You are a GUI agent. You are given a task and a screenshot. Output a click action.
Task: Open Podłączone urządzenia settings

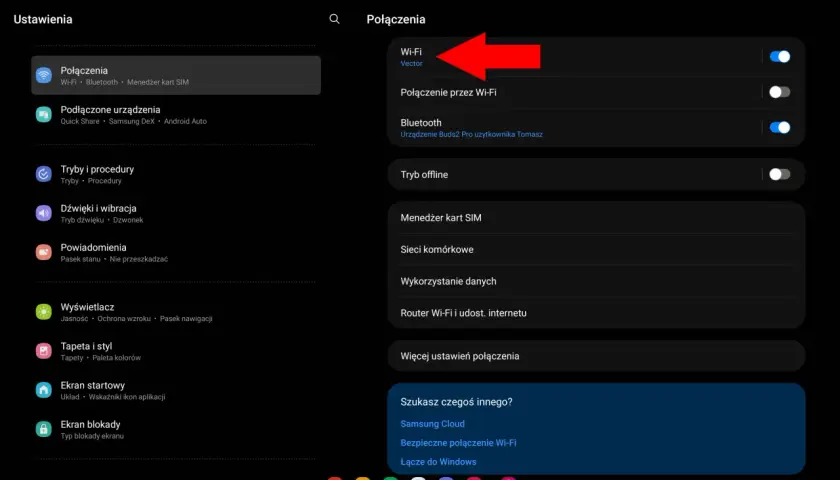(x=176, y=115)
